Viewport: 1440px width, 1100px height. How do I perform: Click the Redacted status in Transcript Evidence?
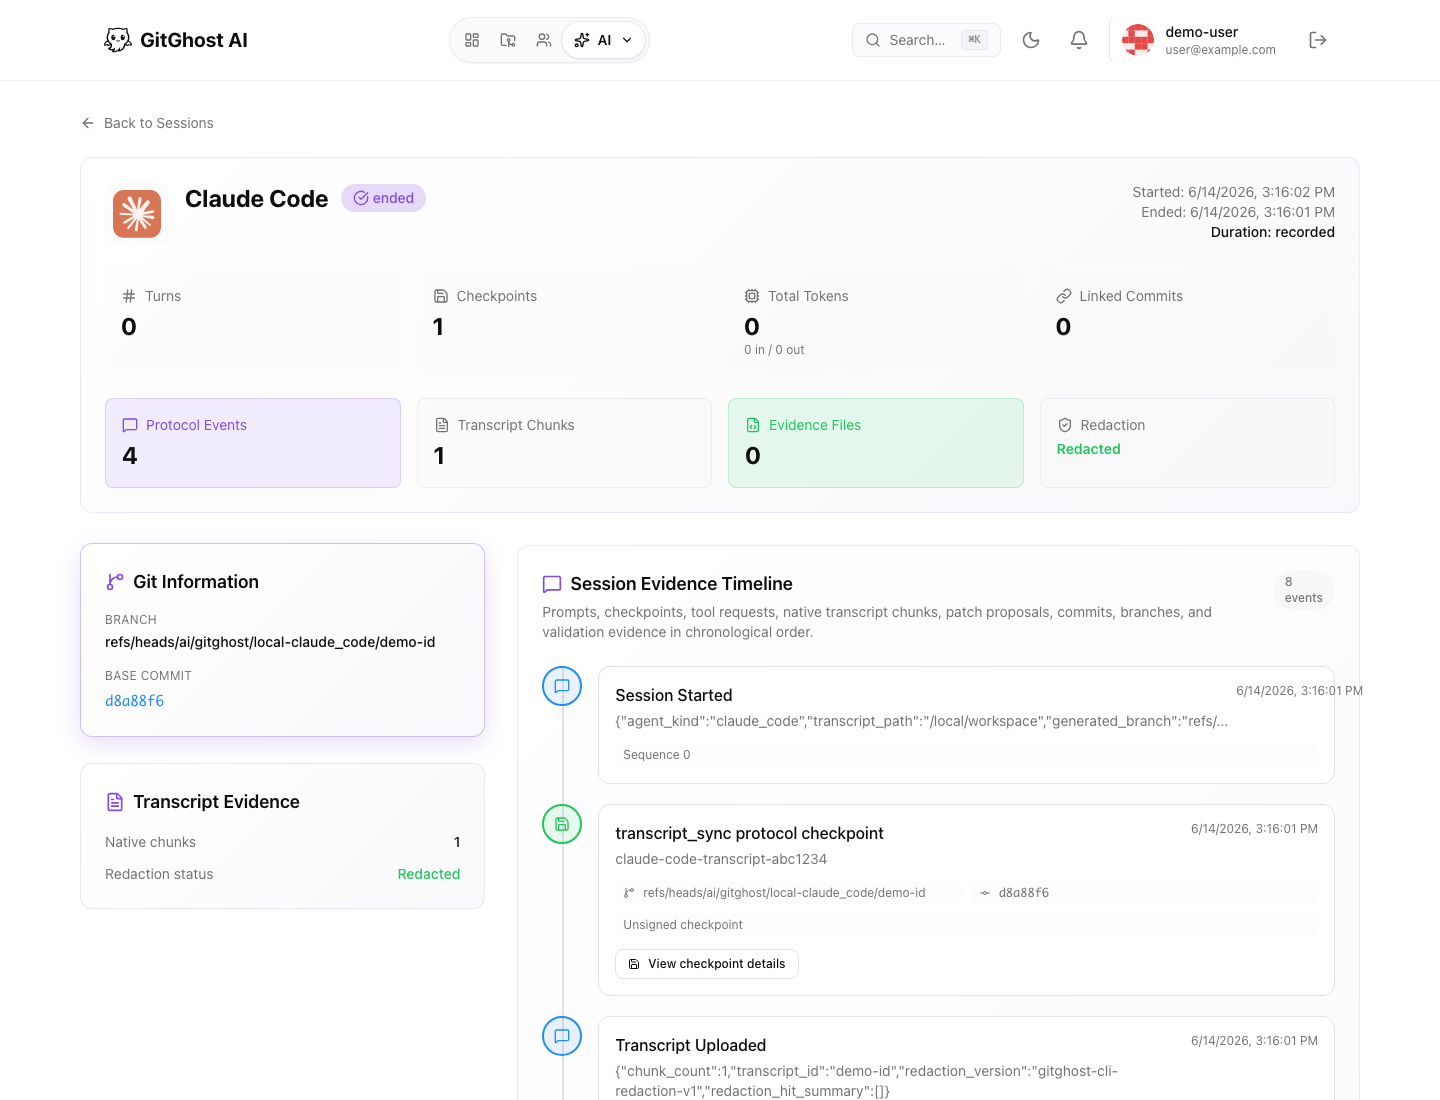click(429, 874)
